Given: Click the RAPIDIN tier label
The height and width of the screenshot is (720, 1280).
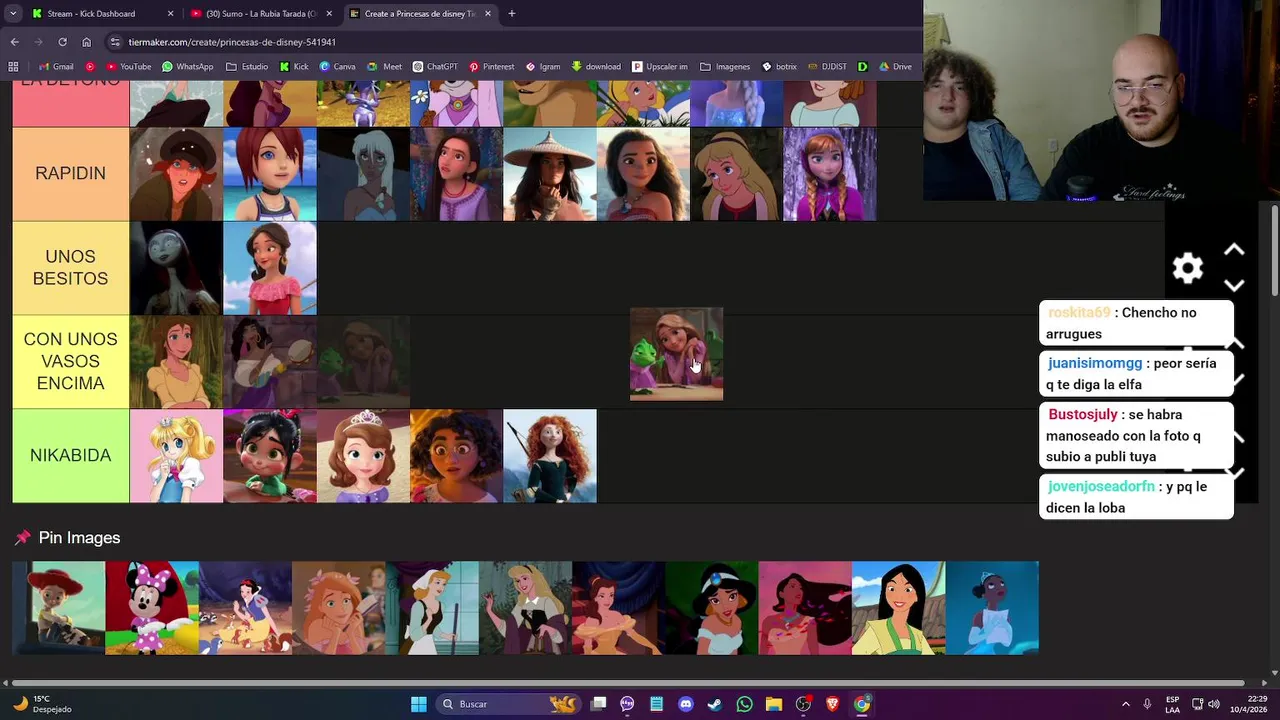Looking at the screenshot, I should [x=70, y=174].
